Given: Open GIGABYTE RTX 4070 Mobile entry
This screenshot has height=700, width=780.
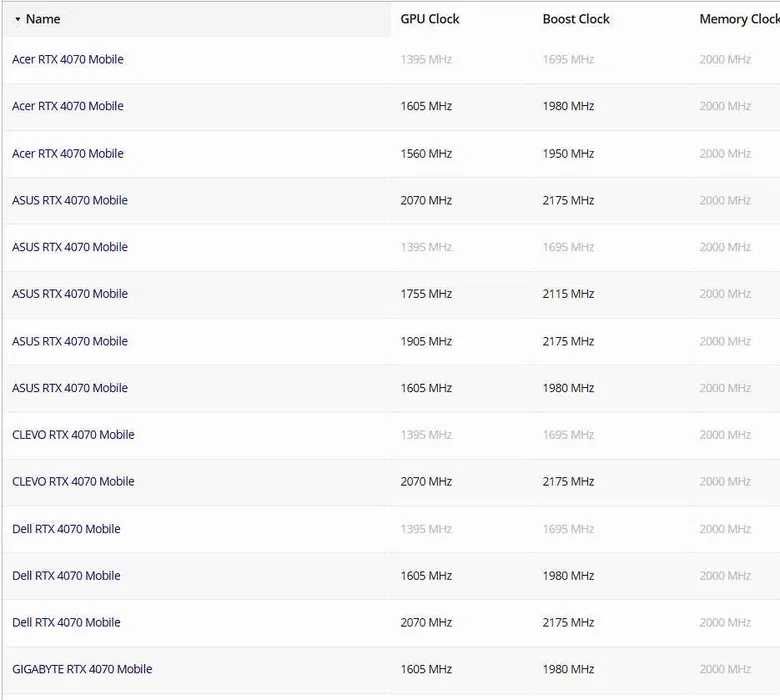Looking at the screenshot, I should point(82,669).
